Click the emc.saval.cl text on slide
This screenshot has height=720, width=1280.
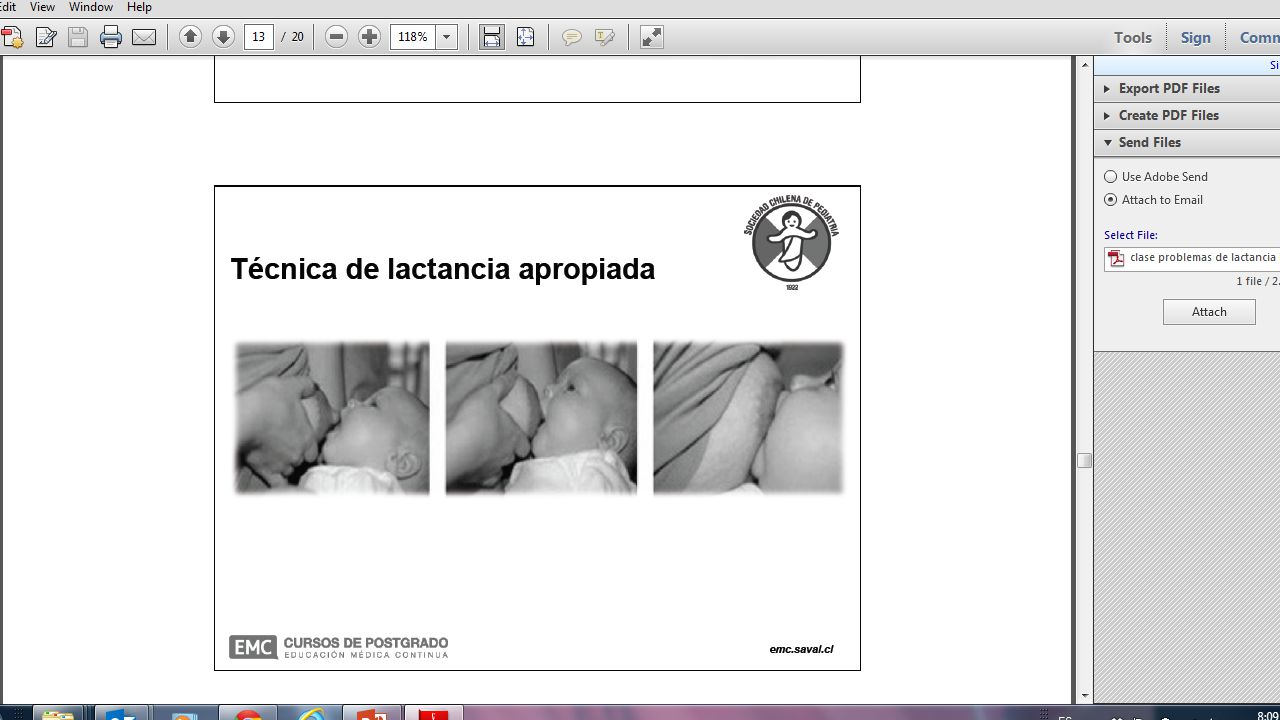[801, 649]
